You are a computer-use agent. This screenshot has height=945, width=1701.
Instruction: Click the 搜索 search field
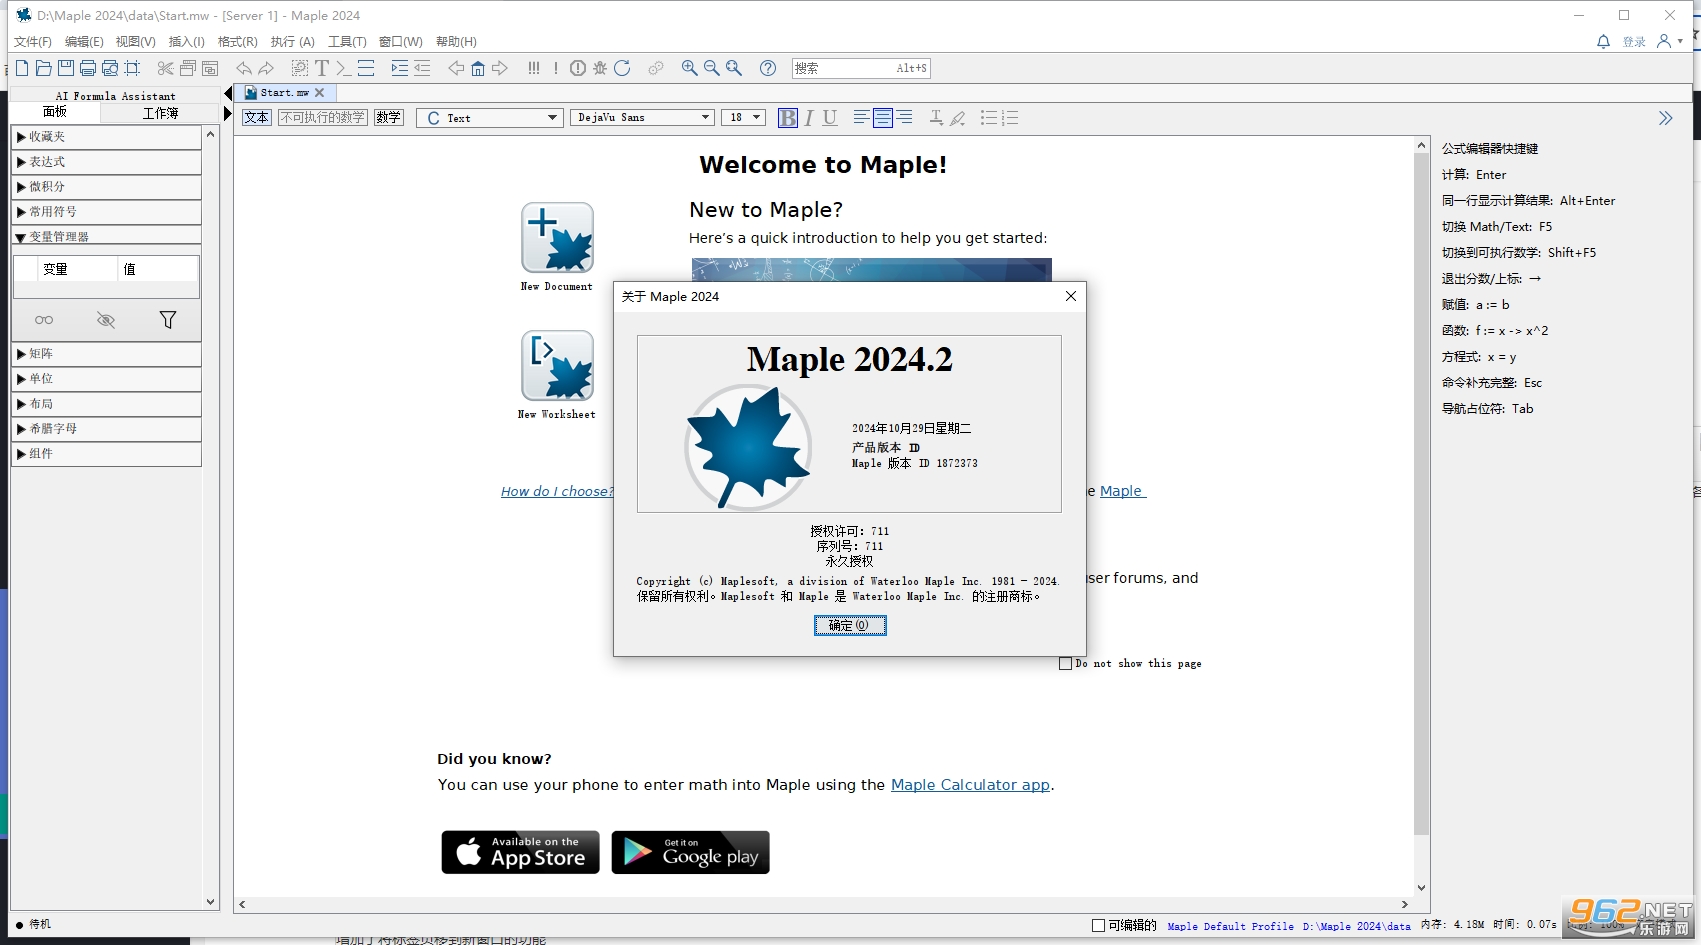coord(861,68)
